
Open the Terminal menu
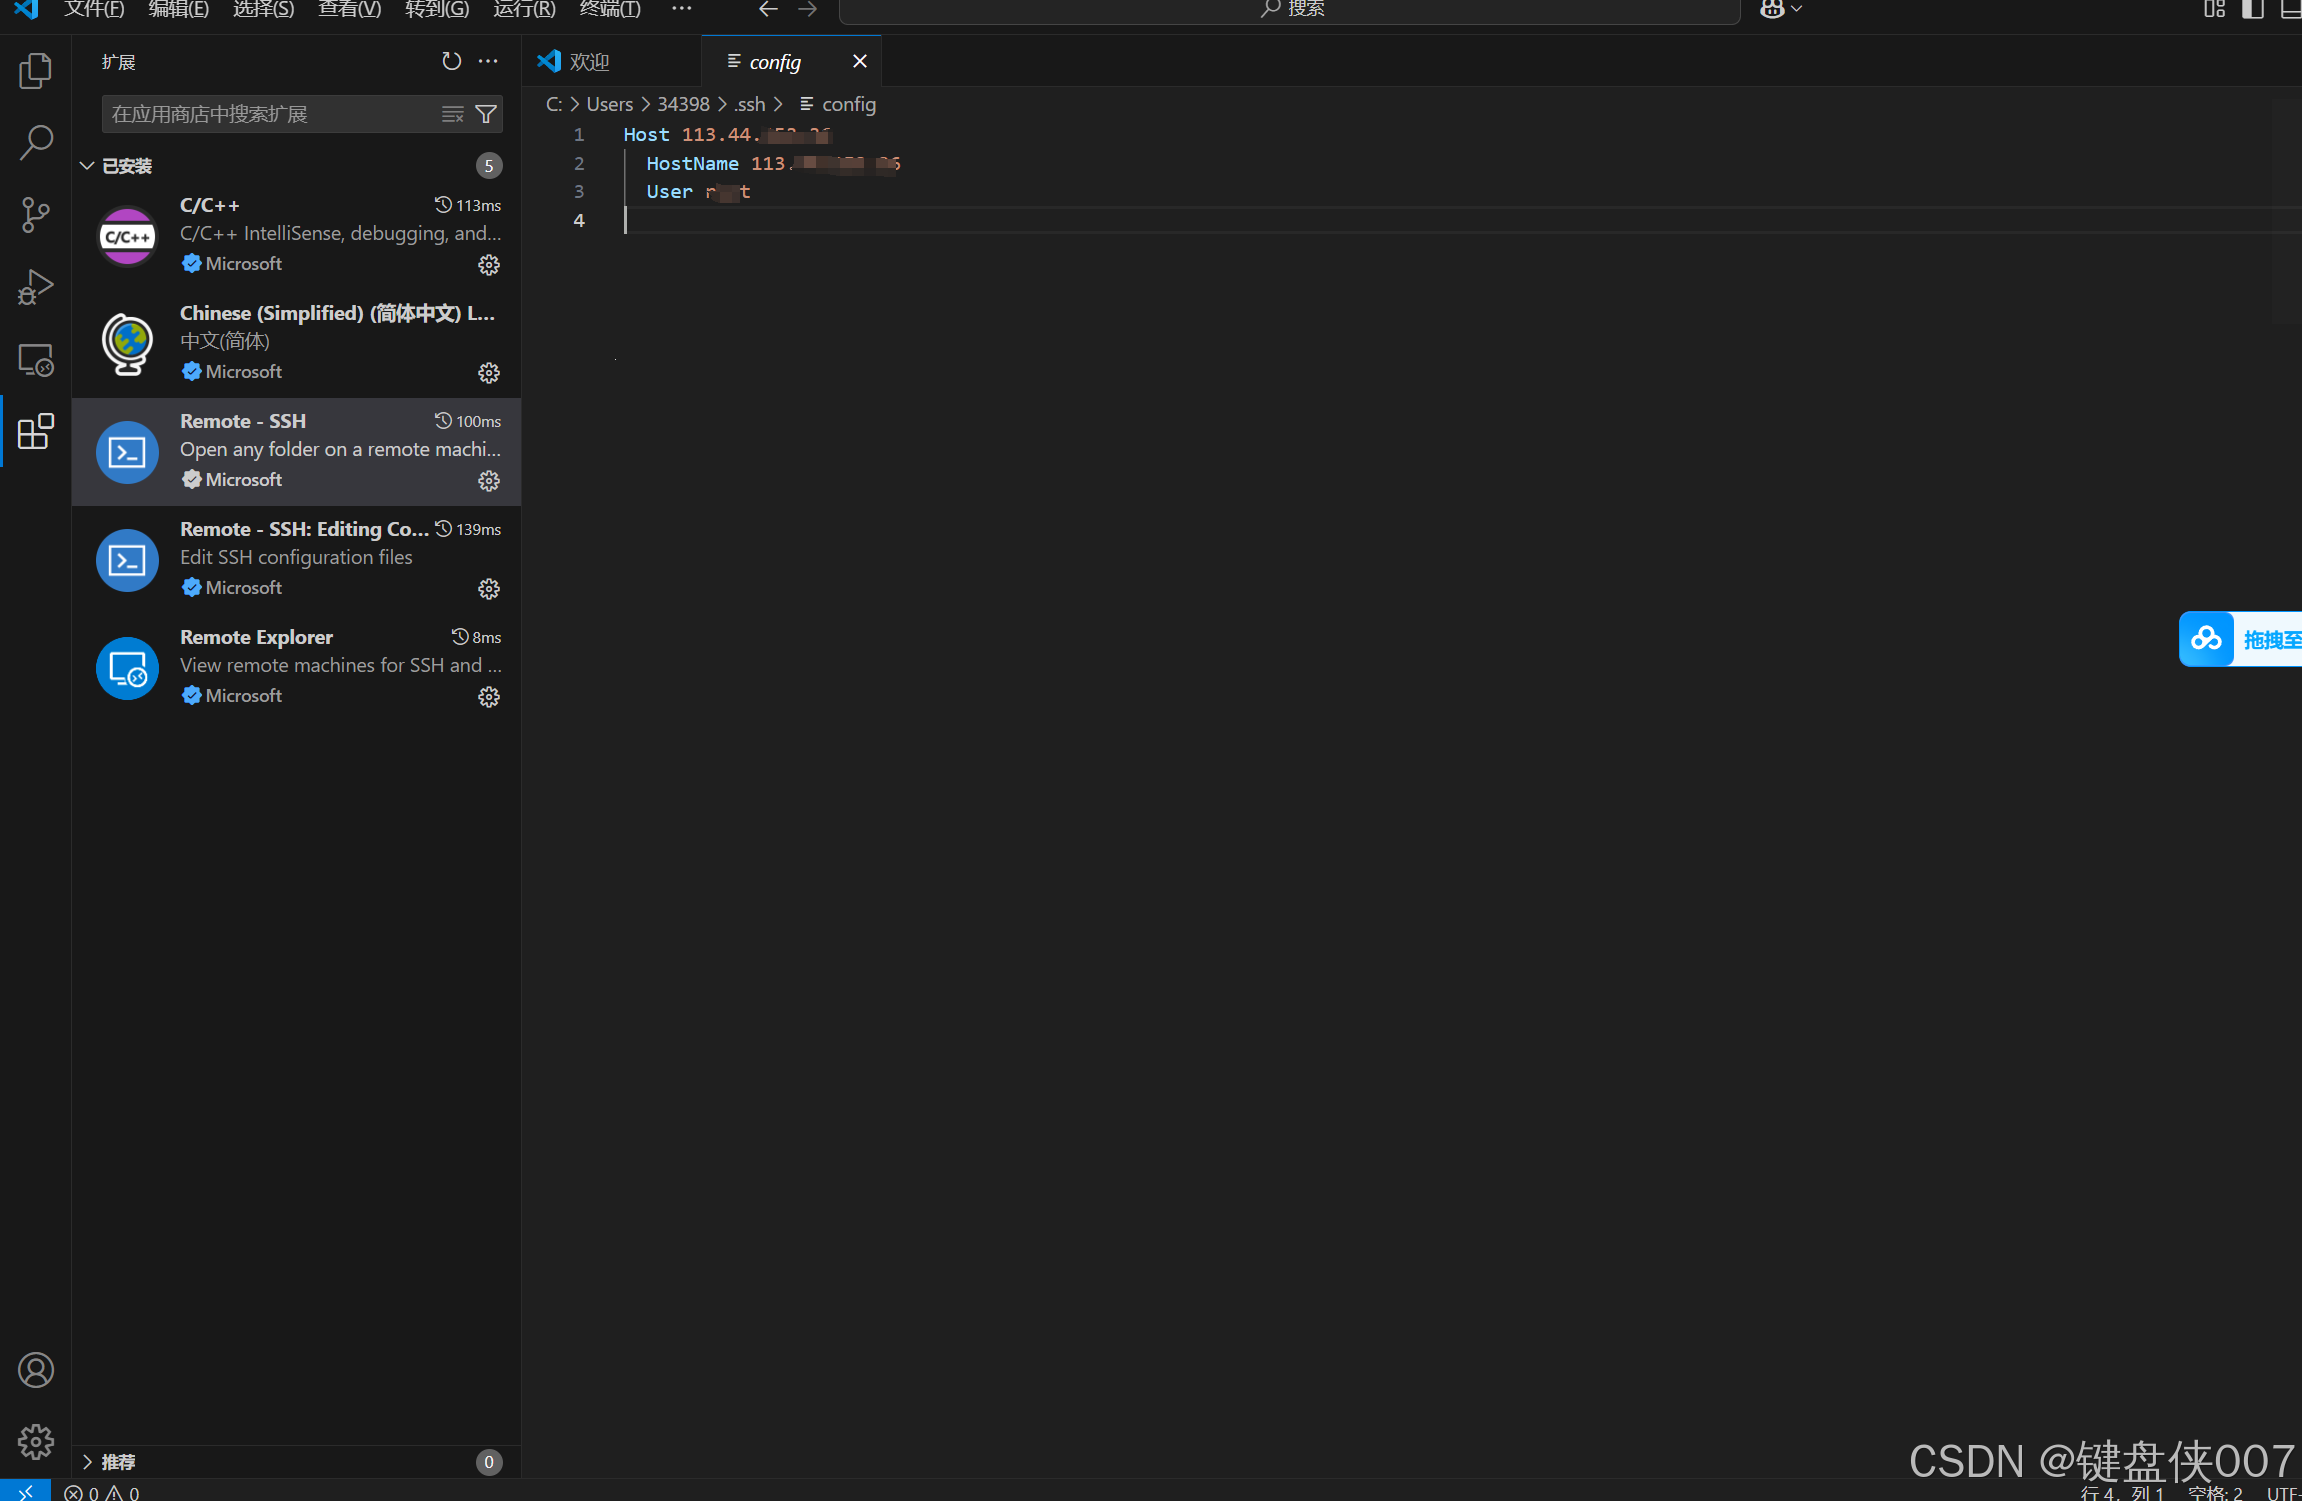click(610, 10)
